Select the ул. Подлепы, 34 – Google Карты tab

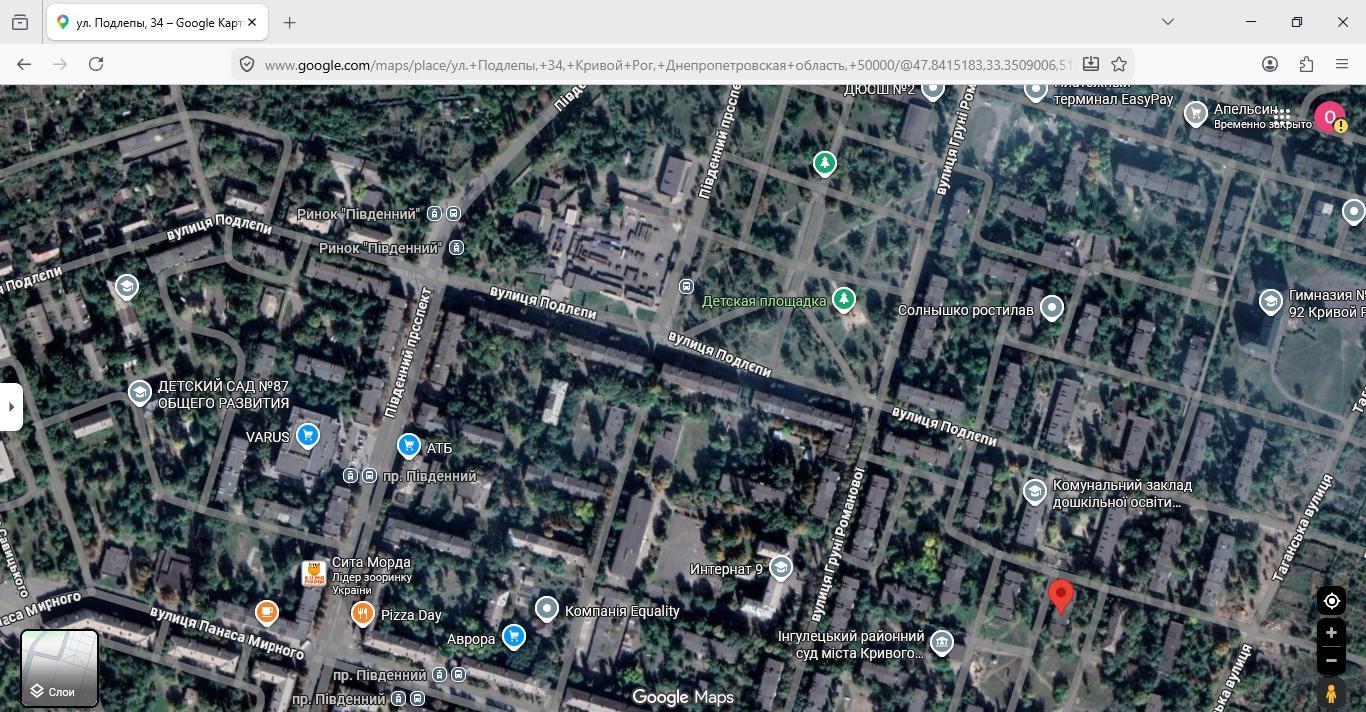(157, 22)
